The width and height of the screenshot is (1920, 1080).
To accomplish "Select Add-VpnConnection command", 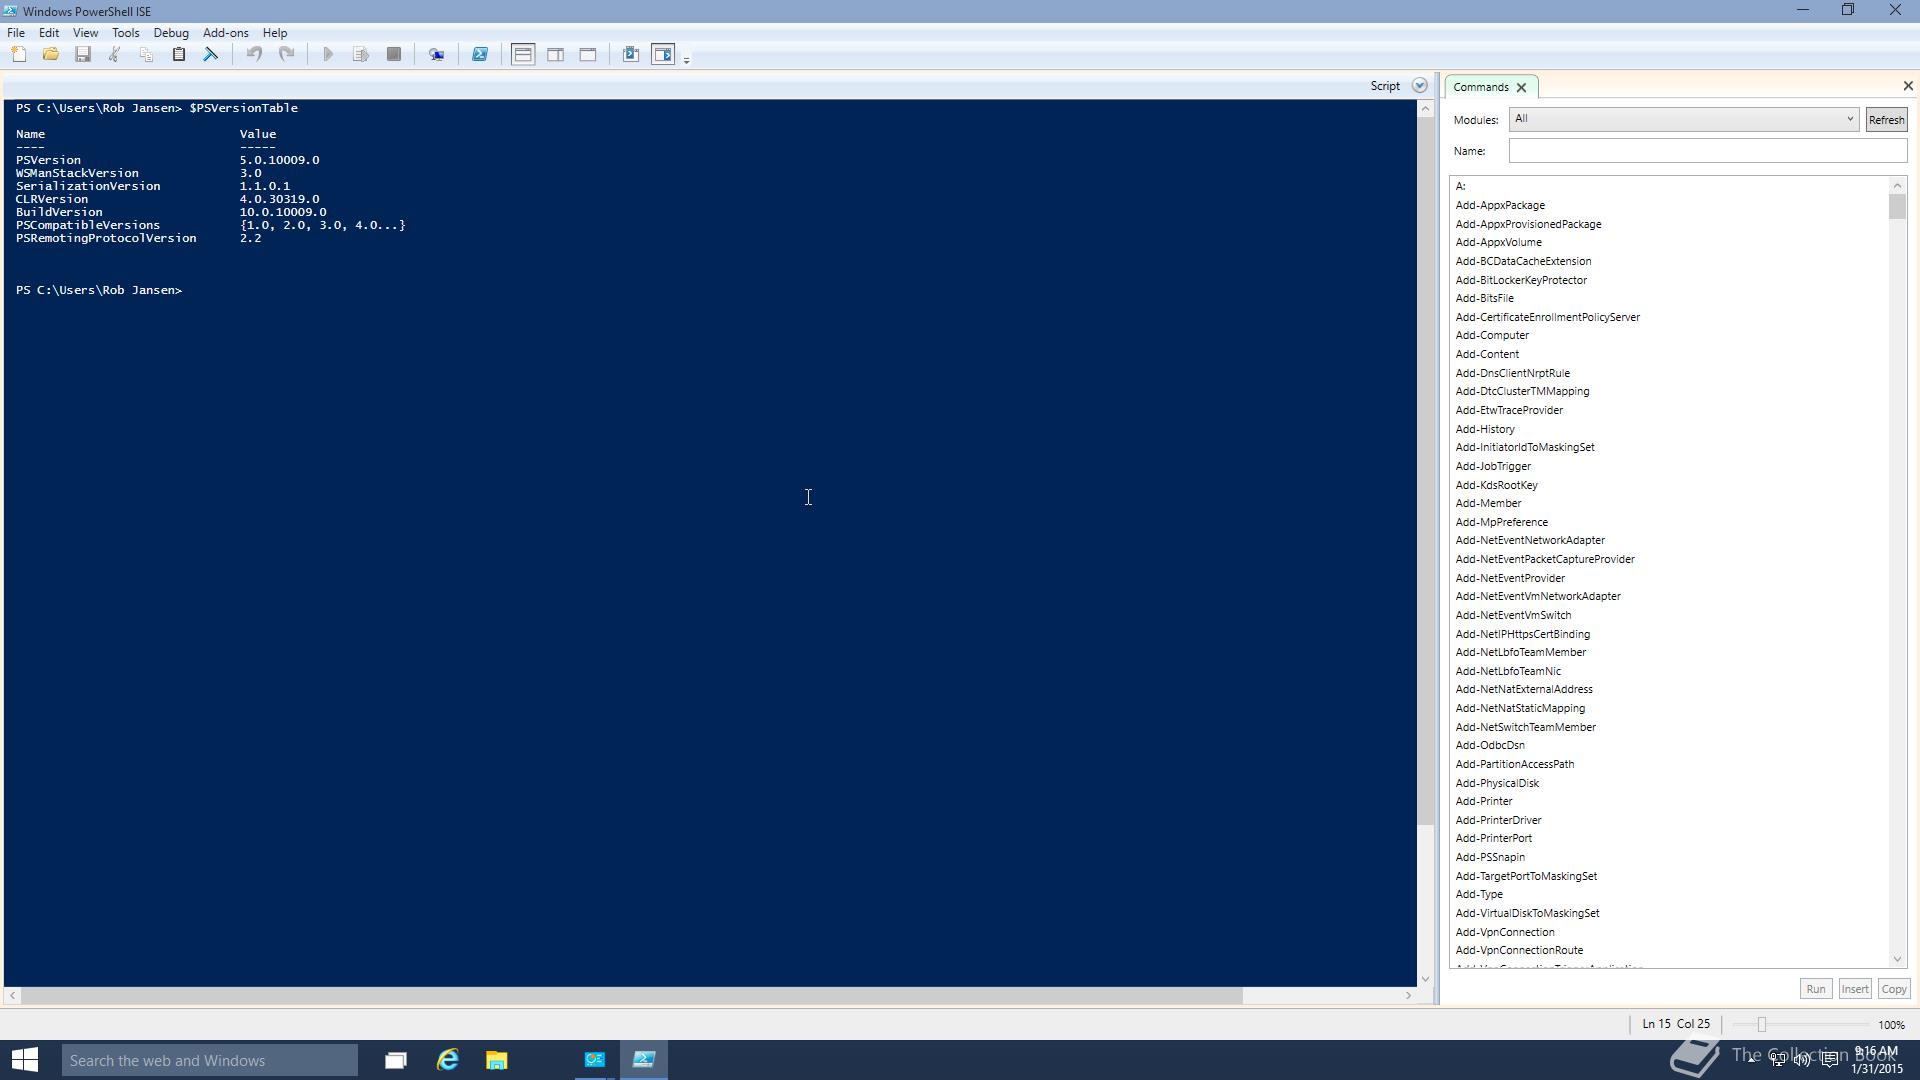I will 1505,932.
